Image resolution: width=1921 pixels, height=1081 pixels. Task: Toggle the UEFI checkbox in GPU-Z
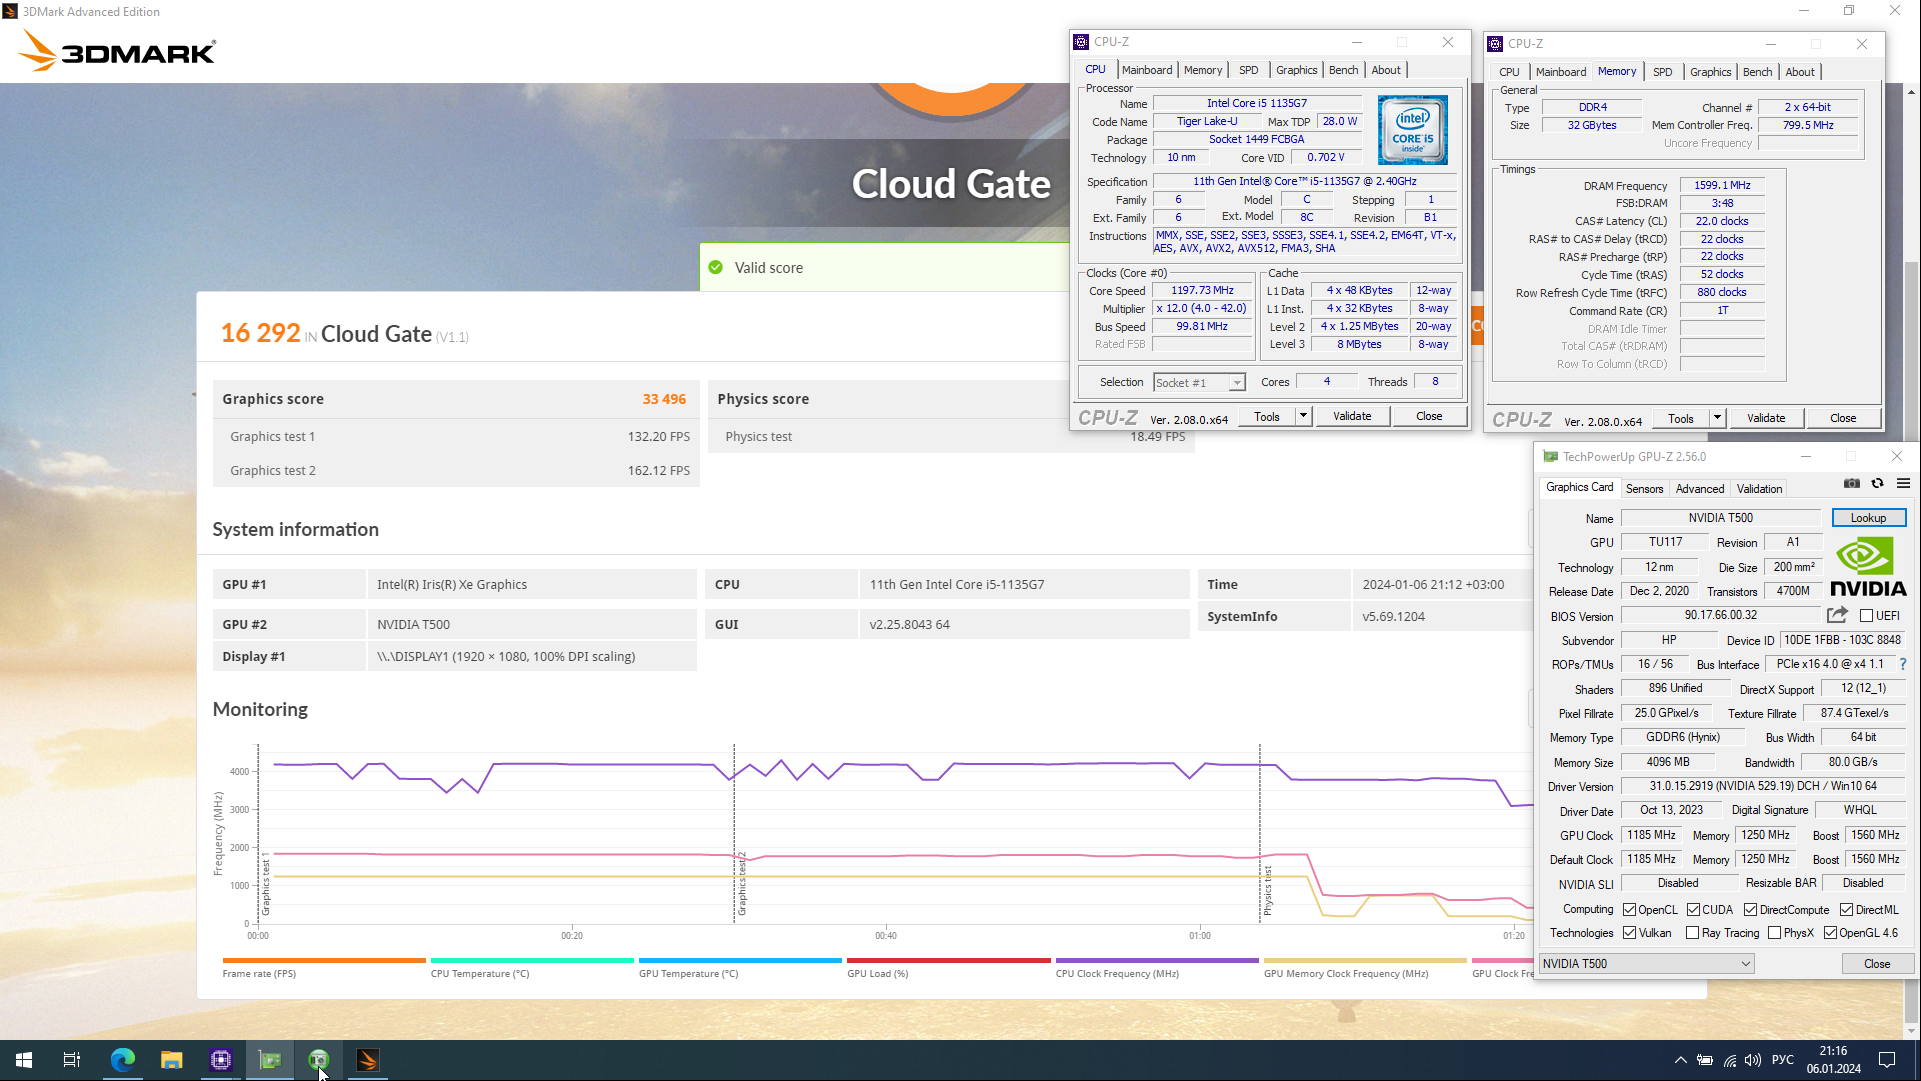click(1866, 616)
